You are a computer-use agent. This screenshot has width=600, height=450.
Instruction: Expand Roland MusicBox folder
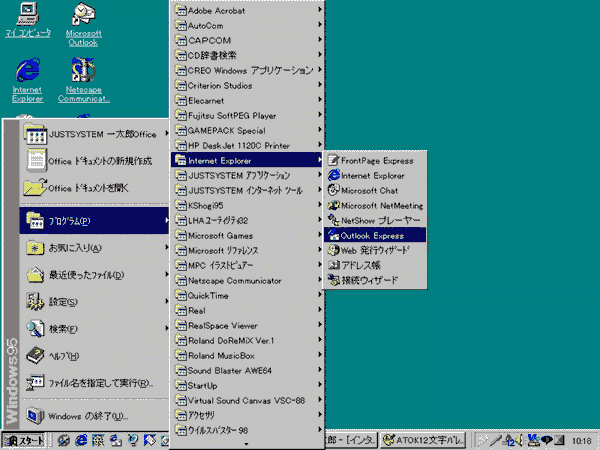point(247,355)
